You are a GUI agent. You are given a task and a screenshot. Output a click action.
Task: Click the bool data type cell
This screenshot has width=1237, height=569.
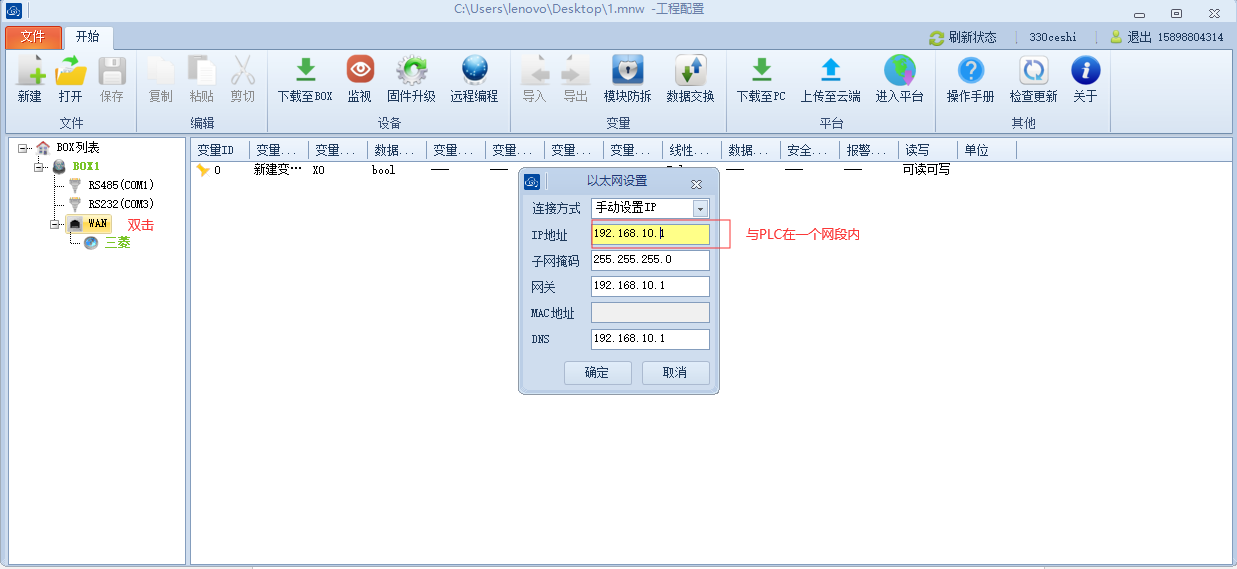pos(384,170)
